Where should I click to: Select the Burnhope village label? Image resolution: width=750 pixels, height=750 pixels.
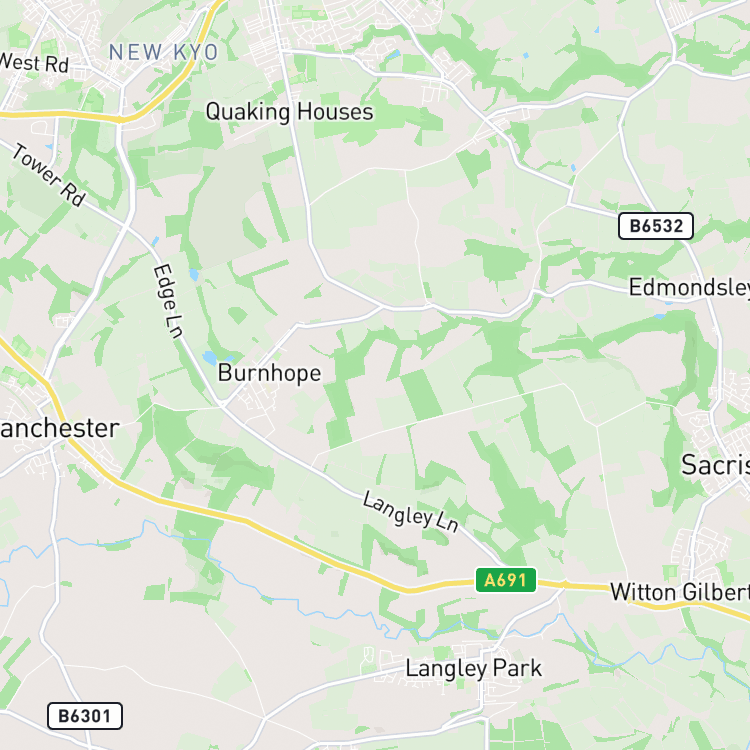(269, 373)
